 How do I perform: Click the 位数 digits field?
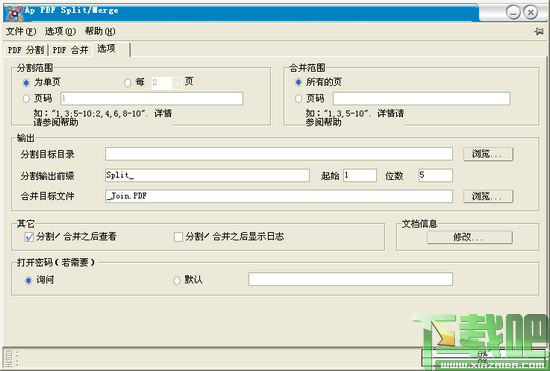[435, 175]
